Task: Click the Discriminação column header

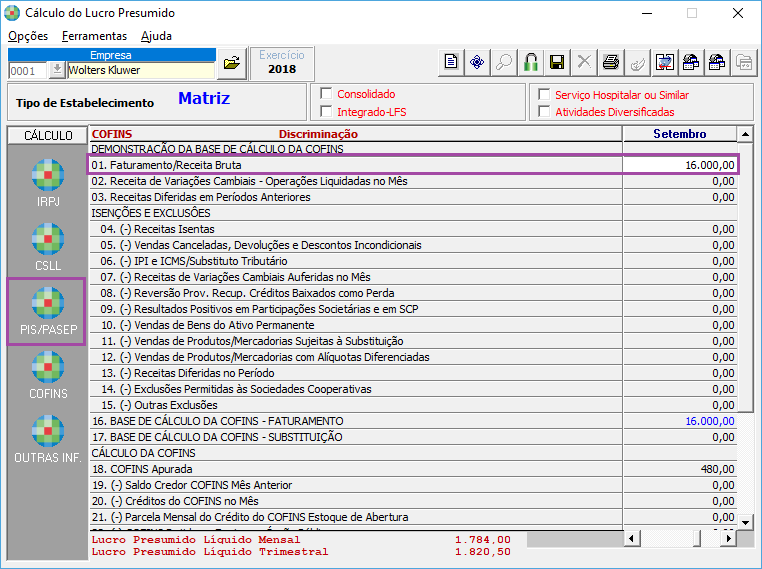Action: point(318,134)
